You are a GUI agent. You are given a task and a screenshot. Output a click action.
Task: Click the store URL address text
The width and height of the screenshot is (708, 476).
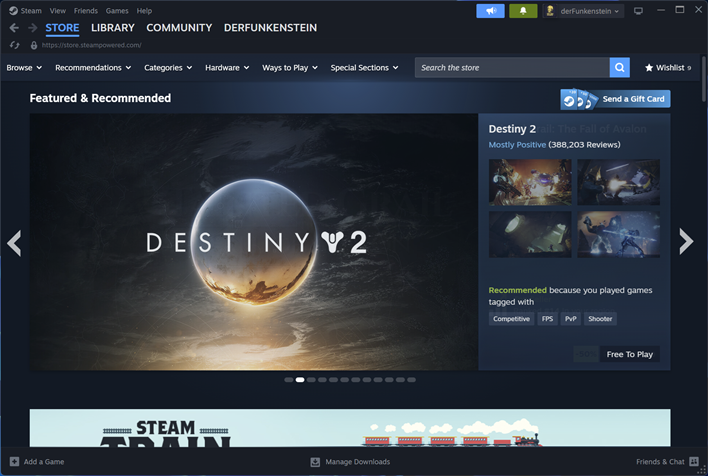pyautogui.click(x=92, y=45)
